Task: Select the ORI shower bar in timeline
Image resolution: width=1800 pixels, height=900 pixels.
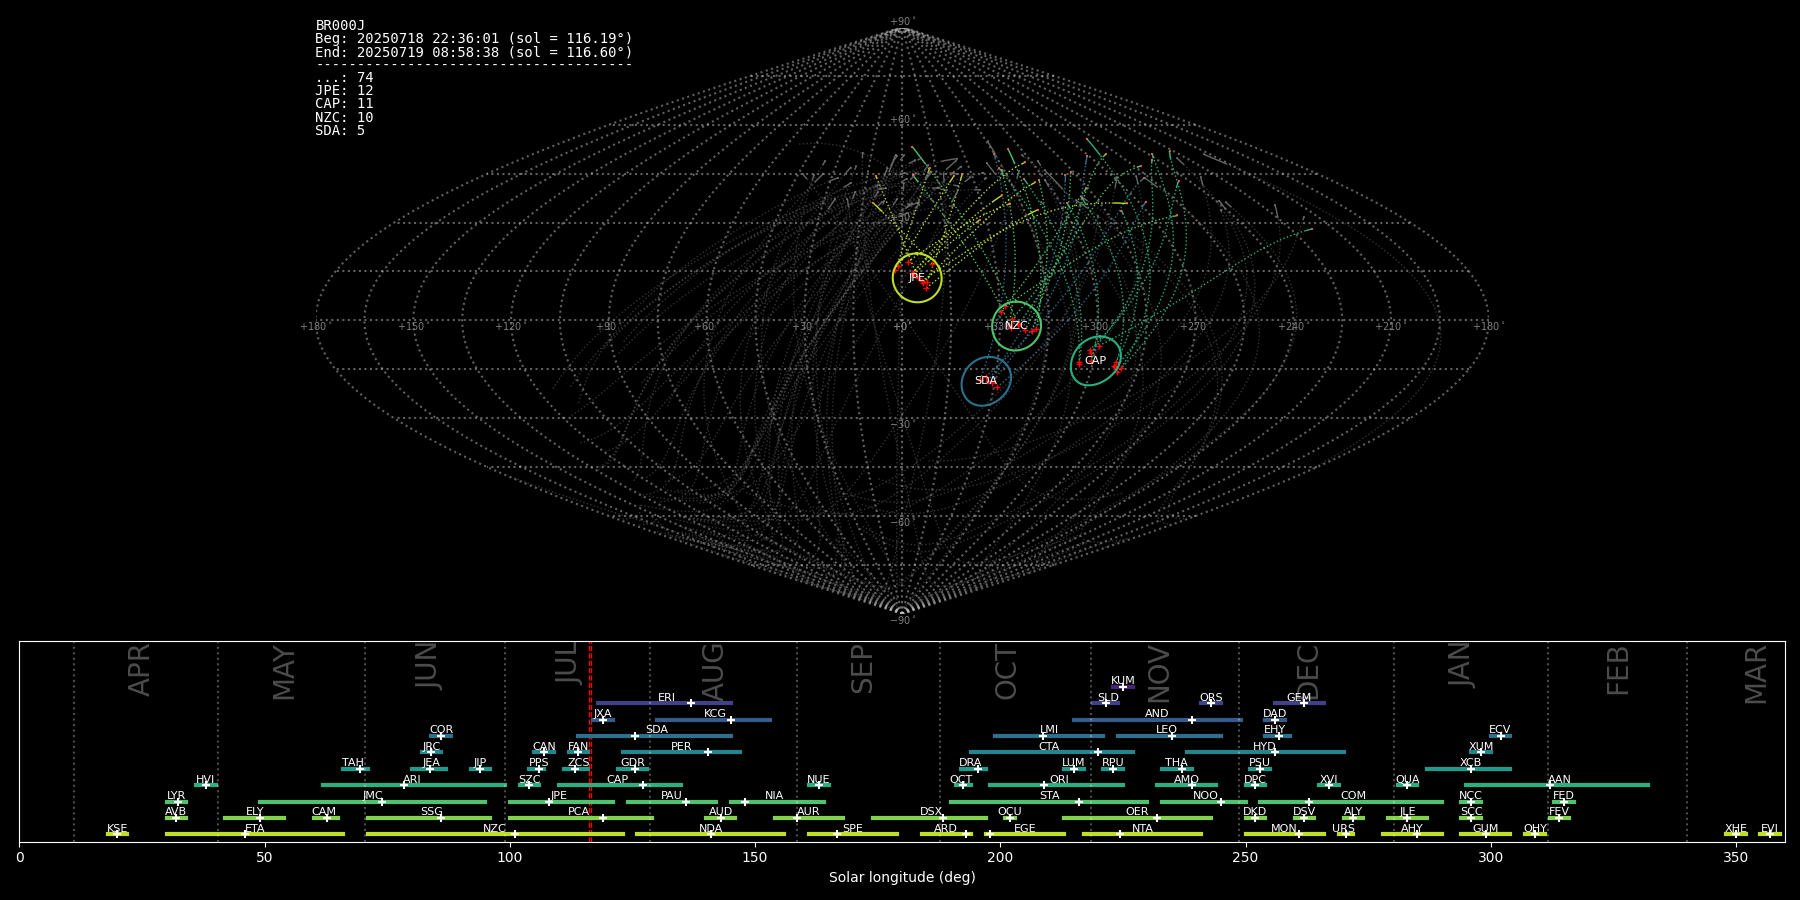Action: [1056, 785]
